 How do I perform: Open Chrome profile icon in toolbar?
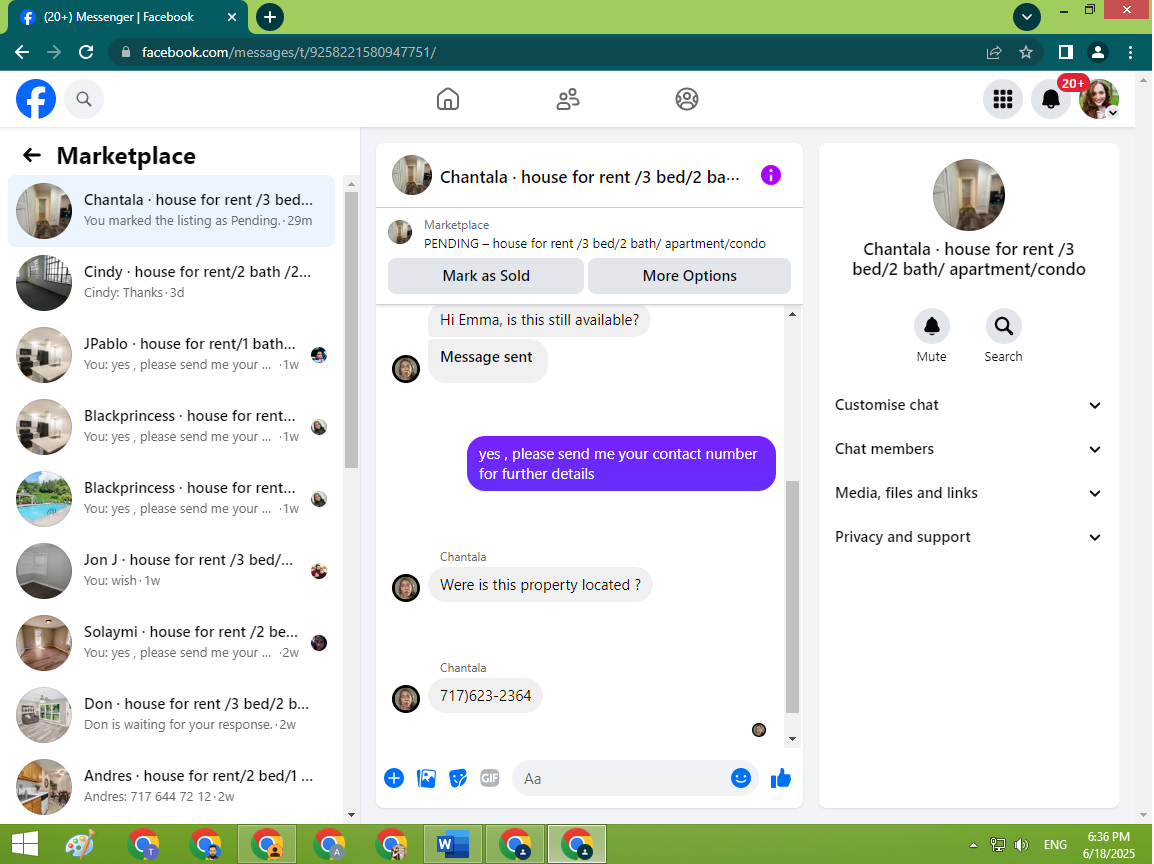tap(1097, 52)
